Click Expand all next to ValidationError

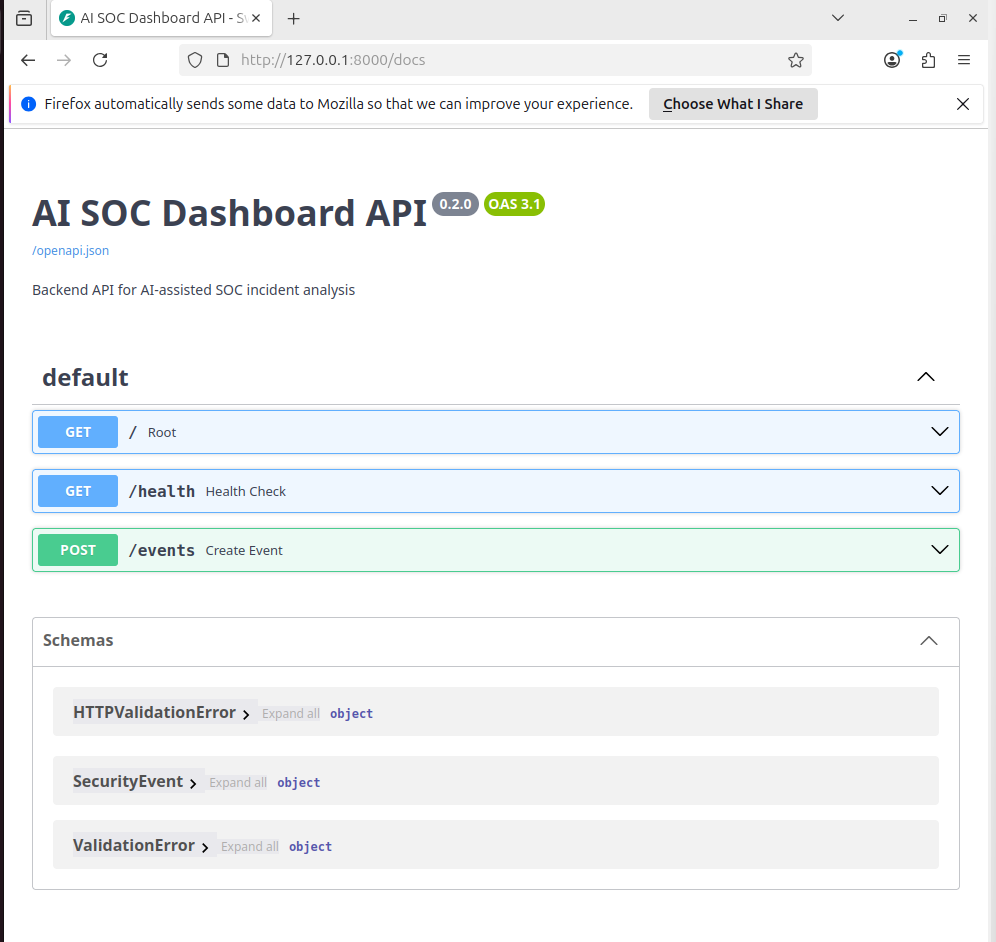coord(250,847)
